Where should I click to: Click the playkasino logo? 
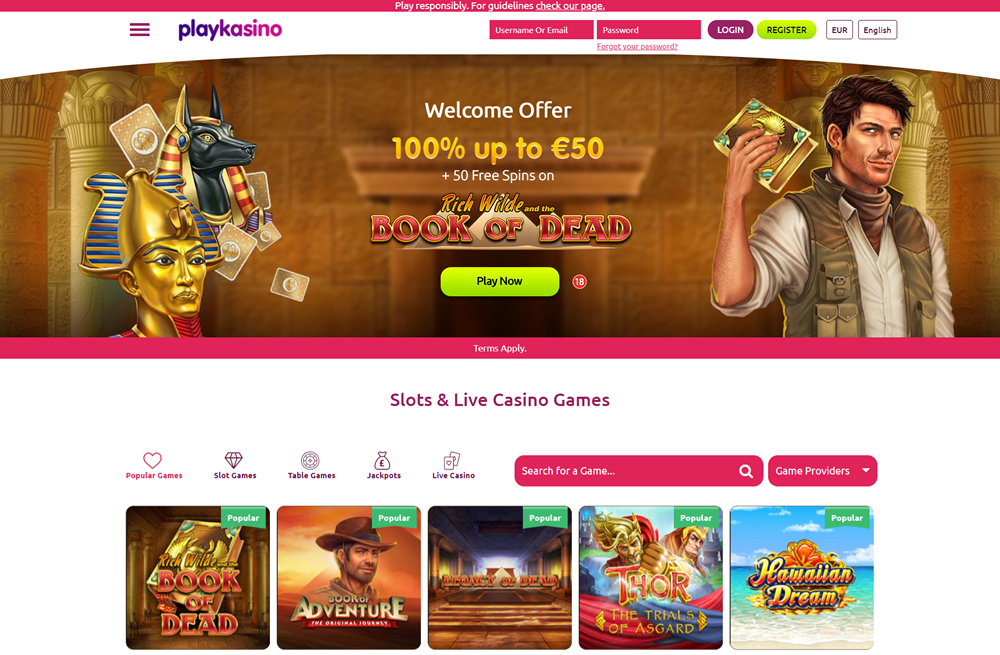click(x=230, y=29)
